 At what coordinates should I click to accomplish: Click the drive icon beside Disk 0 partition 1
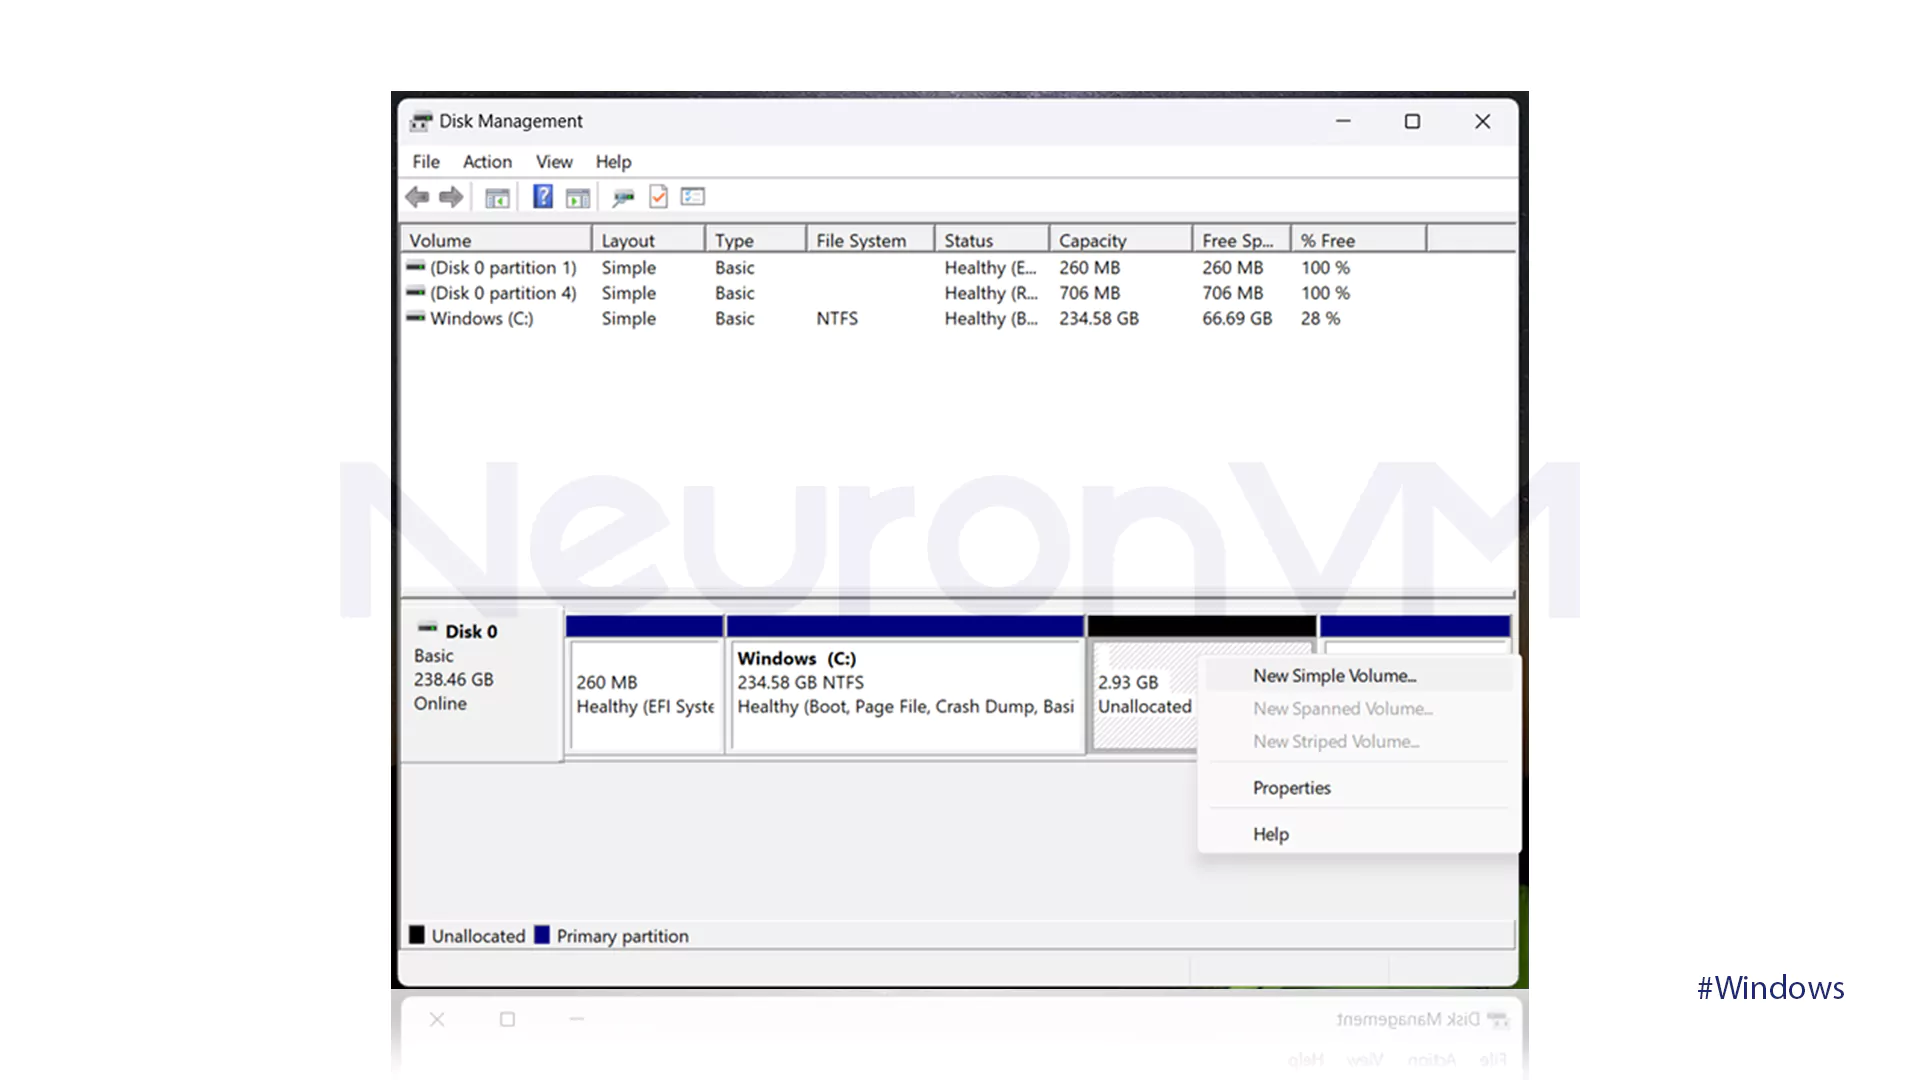tap(415, 267)
